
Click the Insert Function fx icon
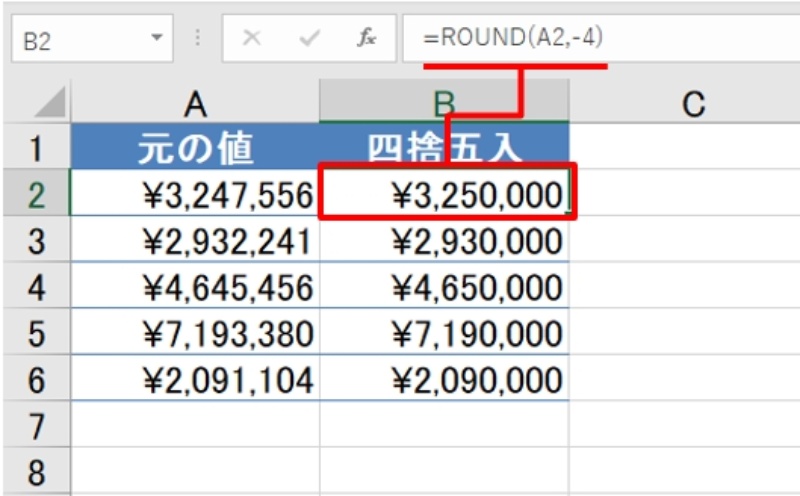pyautogui.click(x=367, y=40)
